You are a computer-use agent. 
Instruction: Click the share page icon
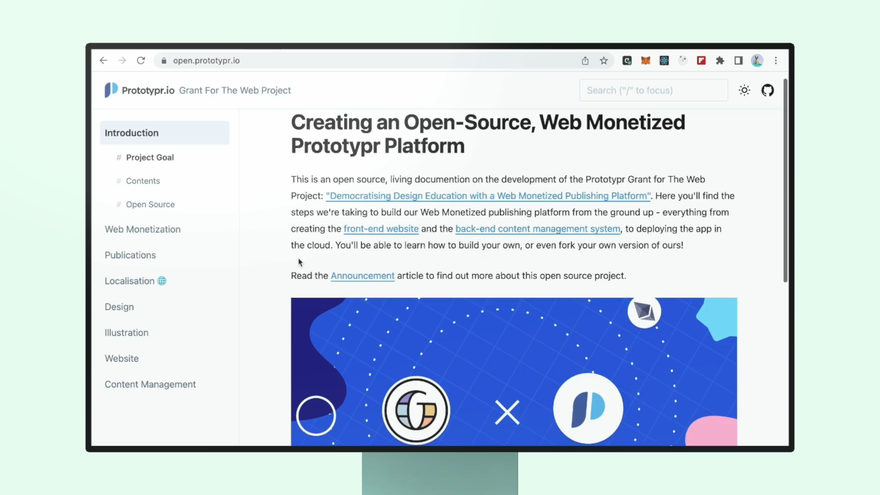[x=585, y=61]
